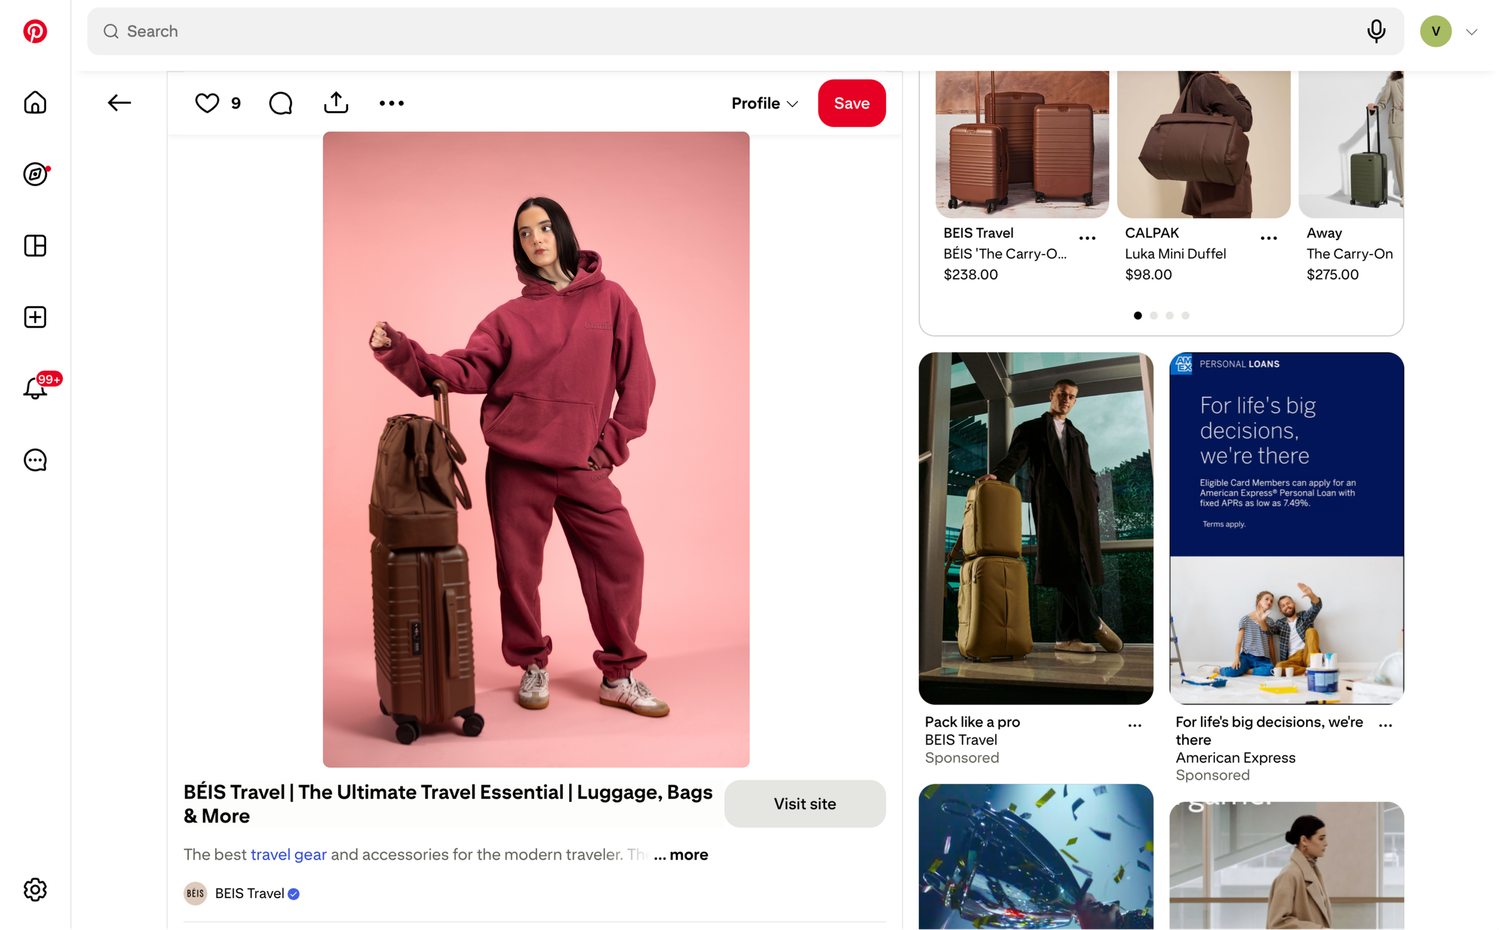This screenshot has width=1500, height=930.
Task: Click the $275.00 price
Action: click(x=1333, y=275)
